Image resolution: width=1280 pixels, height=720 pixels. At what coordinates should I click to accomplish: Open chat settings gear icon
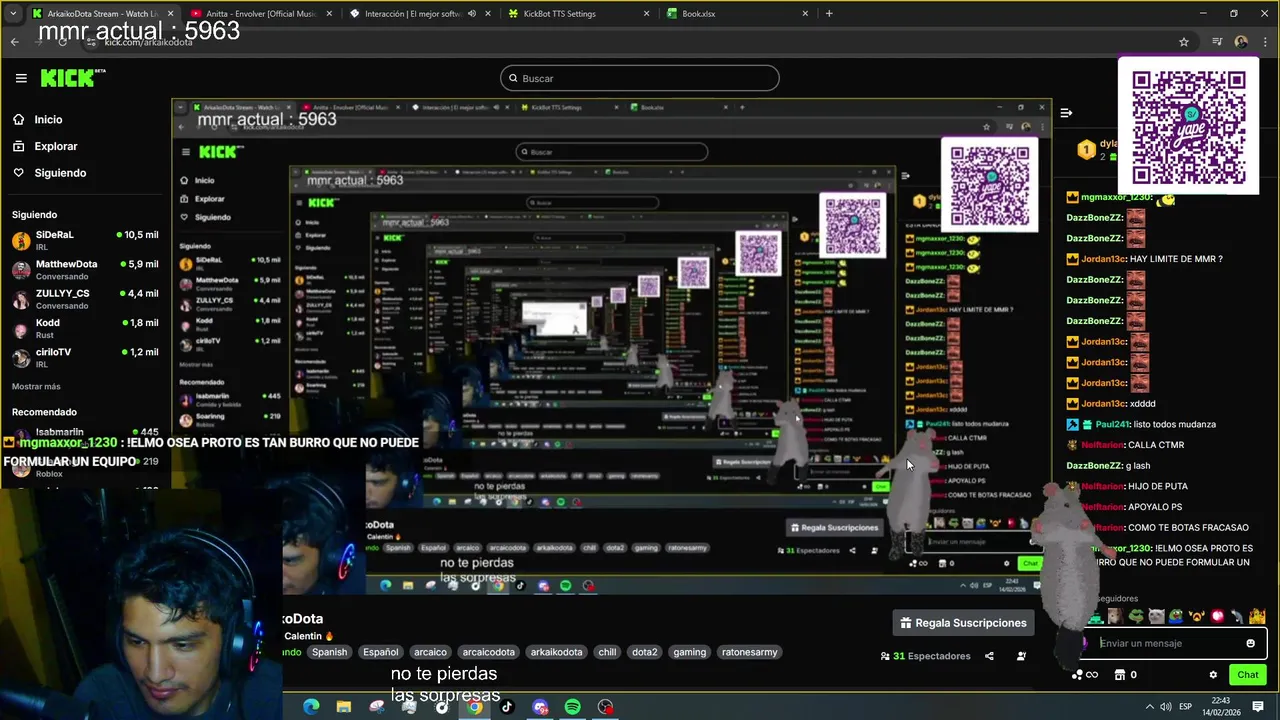click(1213, 675)
